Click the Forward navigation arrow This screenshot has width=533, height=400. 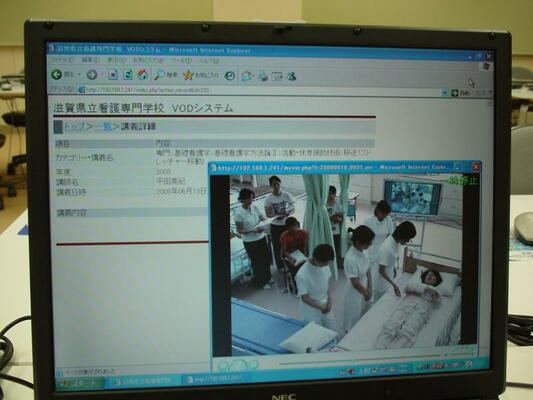92,75
